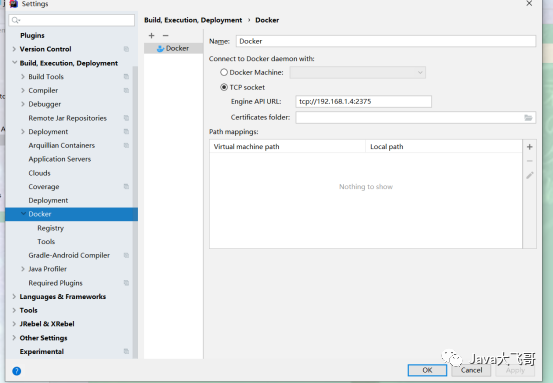Screen dimensions: 553x383
Task: Open Gradle-Android Compiler settings
Action: pyautogui.click(x=69, y=255)
